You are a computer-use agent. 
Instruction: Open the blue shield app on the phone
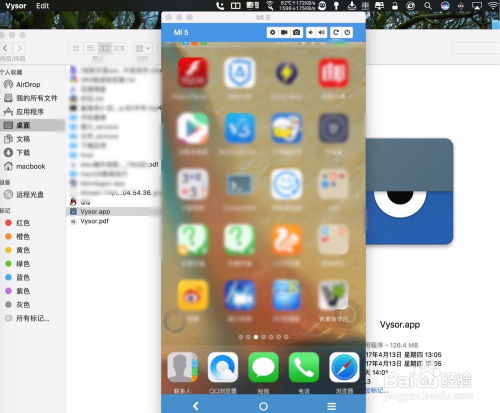(x=239, y=72)
